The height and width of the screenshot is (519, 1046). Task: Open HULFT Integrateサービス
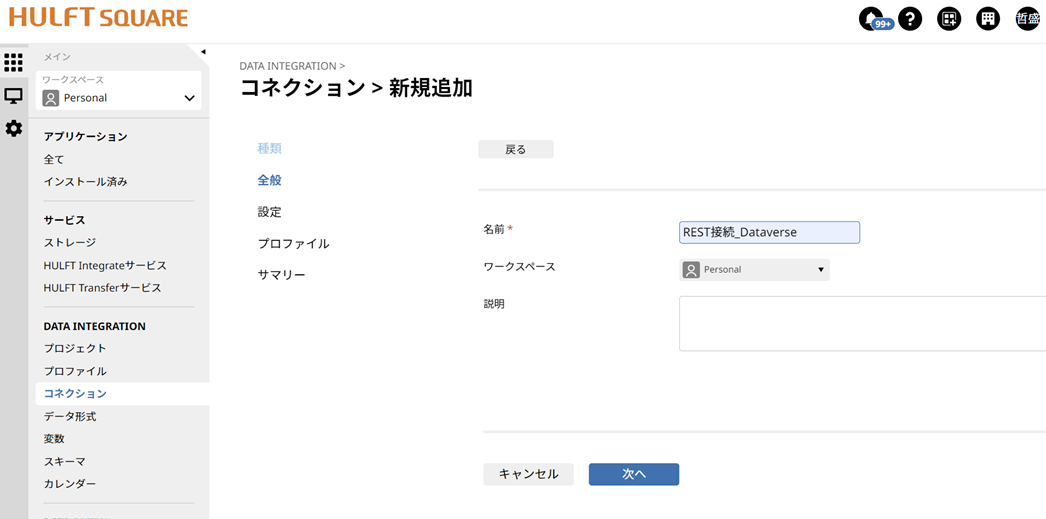[x=105, y=266]
